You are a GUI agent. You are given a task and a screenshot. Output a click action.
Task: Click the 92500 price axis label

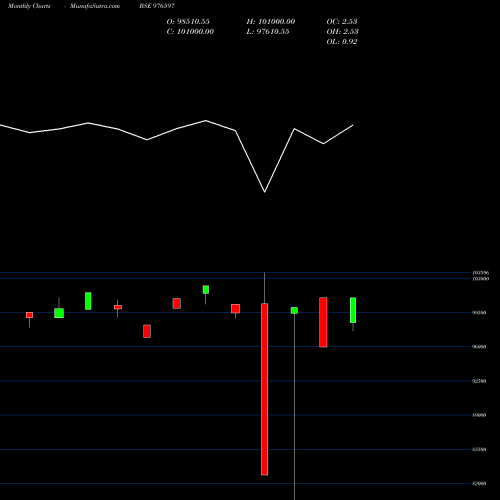(479, 381)
